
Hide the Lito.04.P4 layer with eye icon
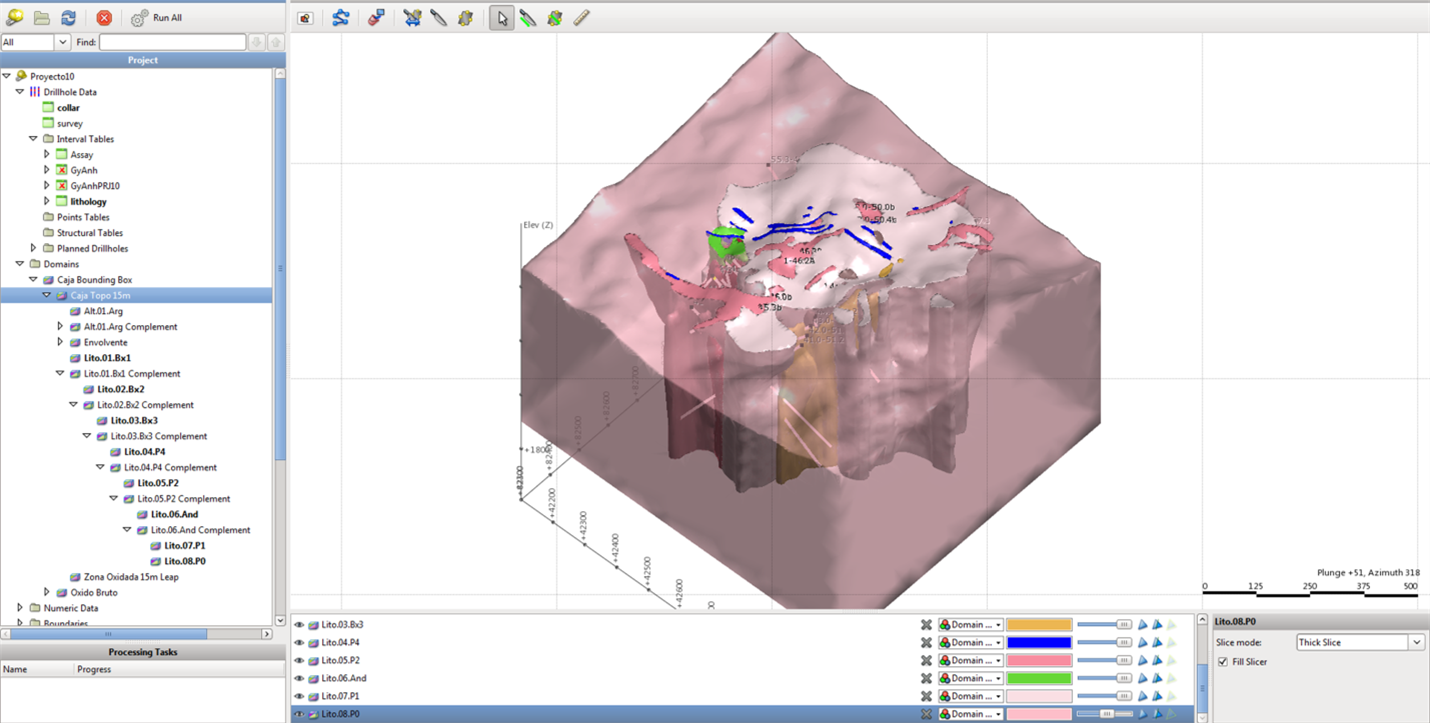tap(299, 643)
